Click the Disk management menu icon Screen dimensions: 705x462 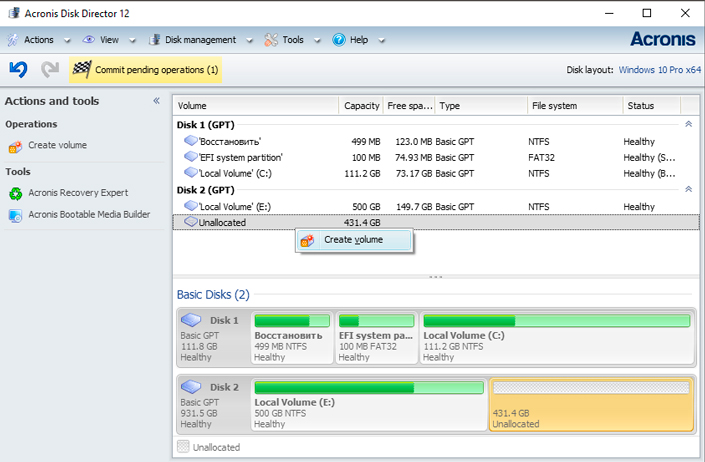pyautogui.click(x=155, y=40)
